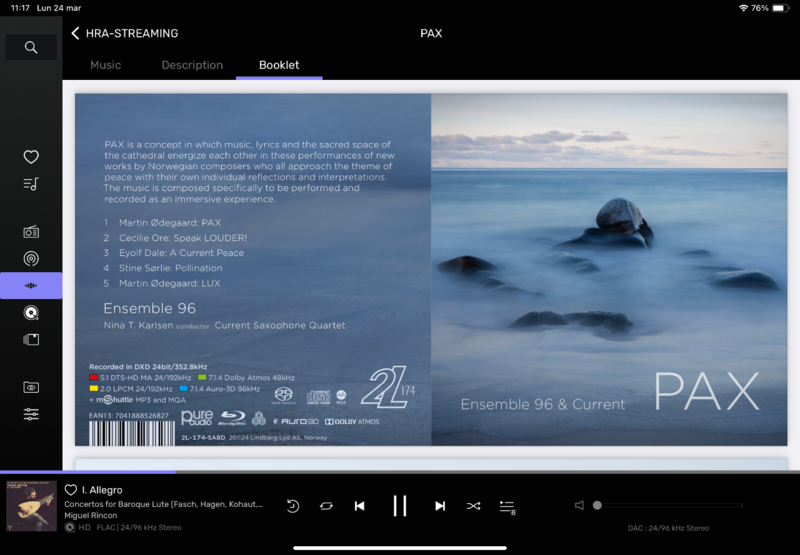The height and width of the screenshot is (555, 800).
Task: Open the play queue list
Action: tap(507, 506)
